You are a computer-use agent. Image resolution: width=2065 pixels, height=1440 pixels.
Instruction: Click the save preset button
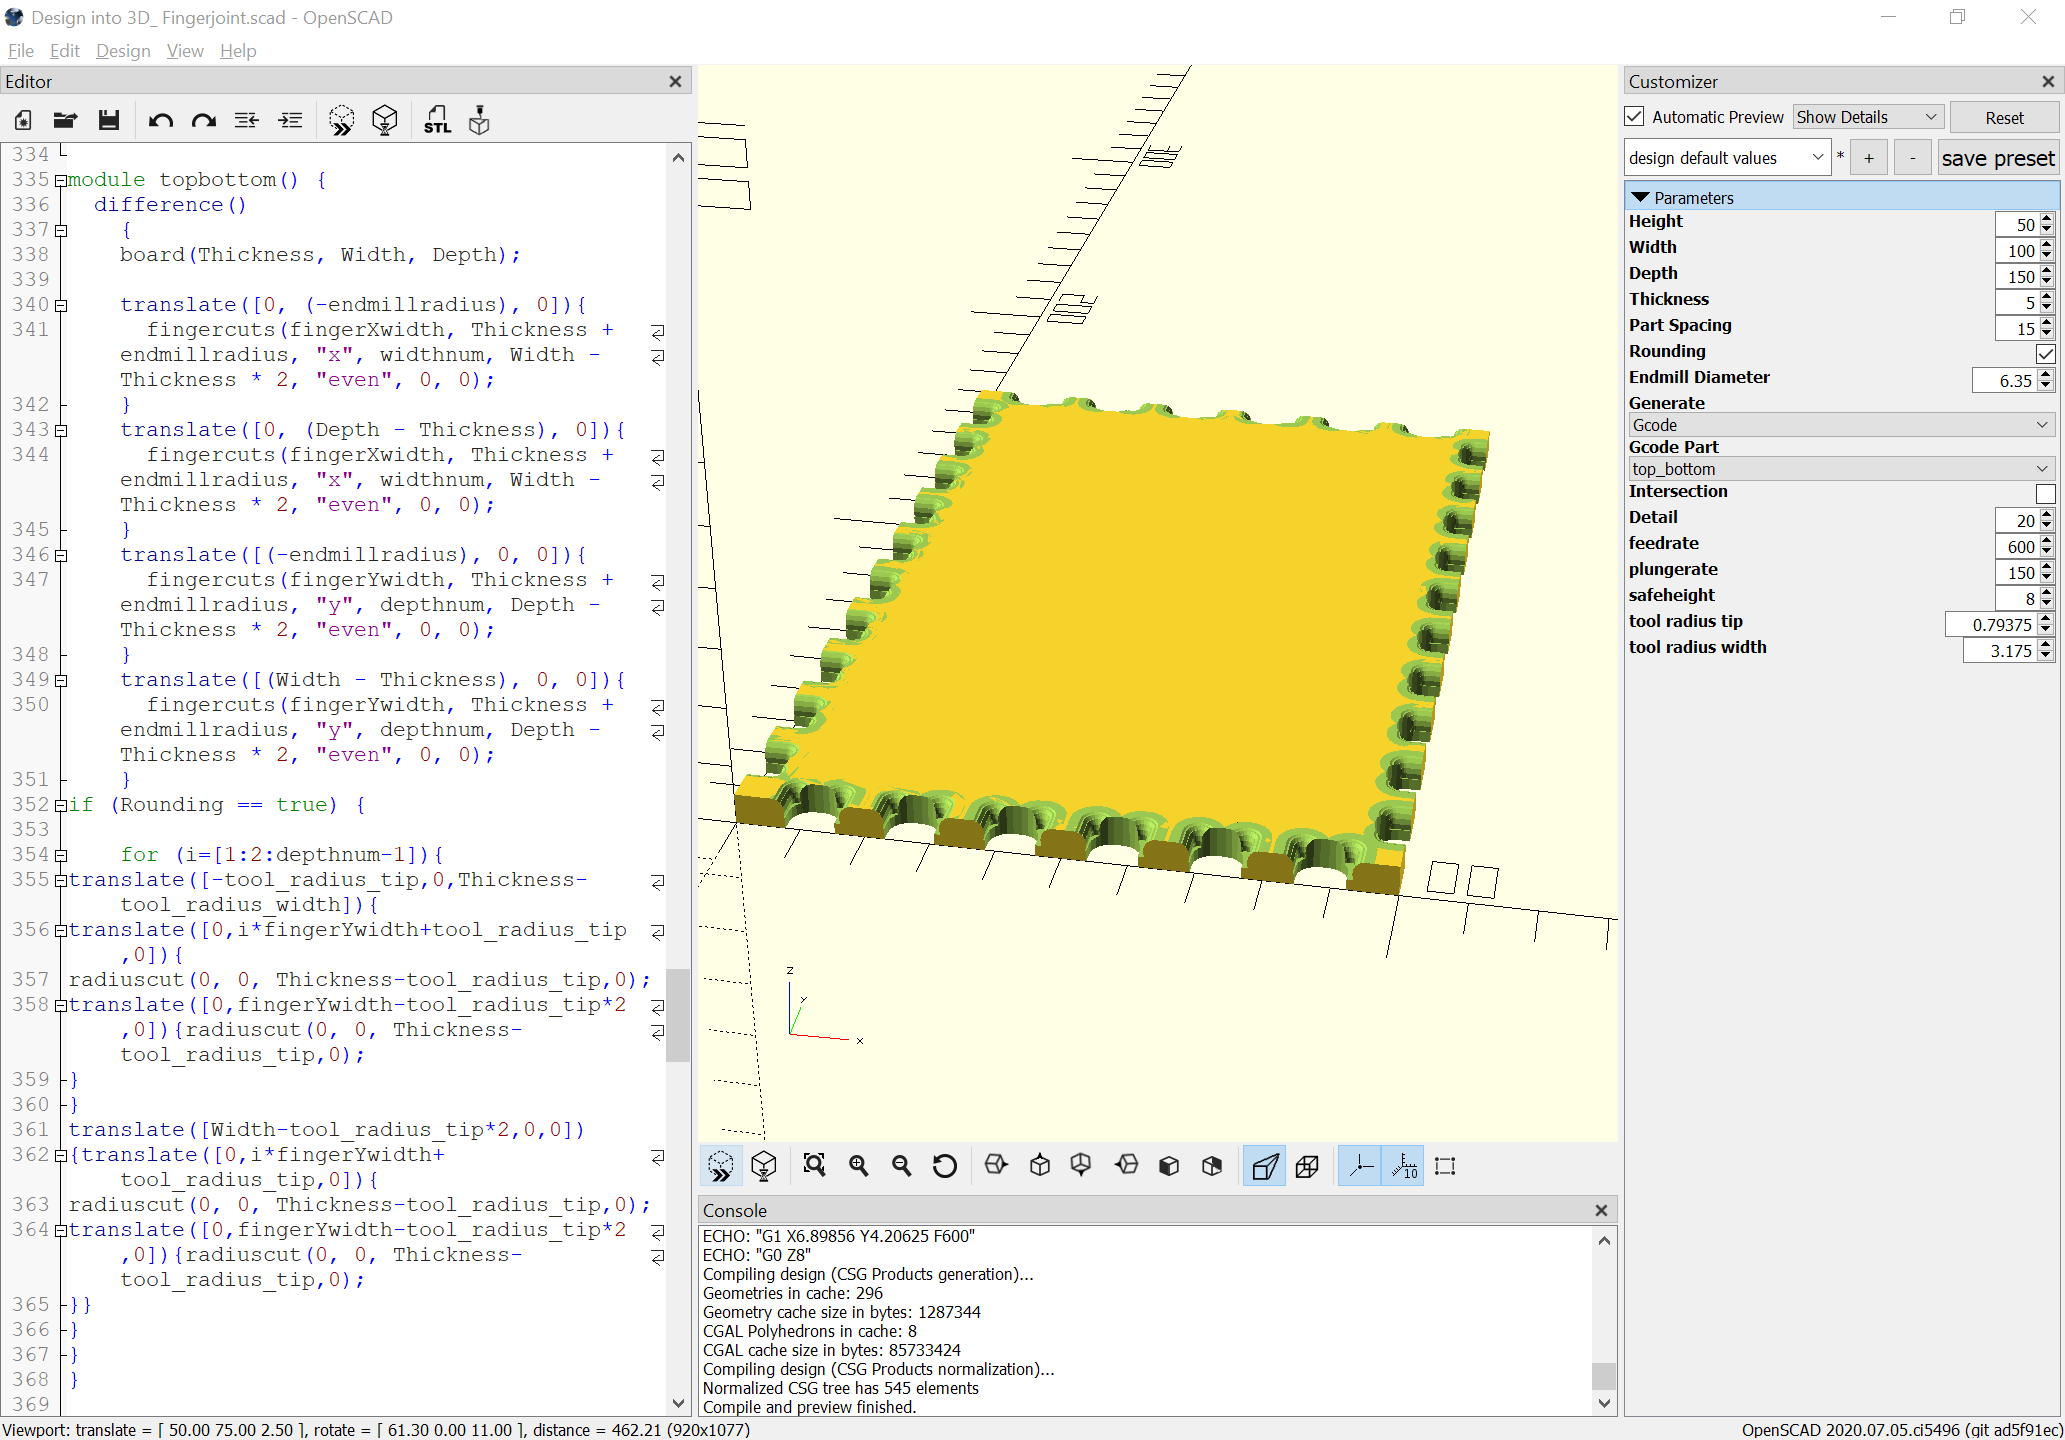click(x=1997, y=158)
